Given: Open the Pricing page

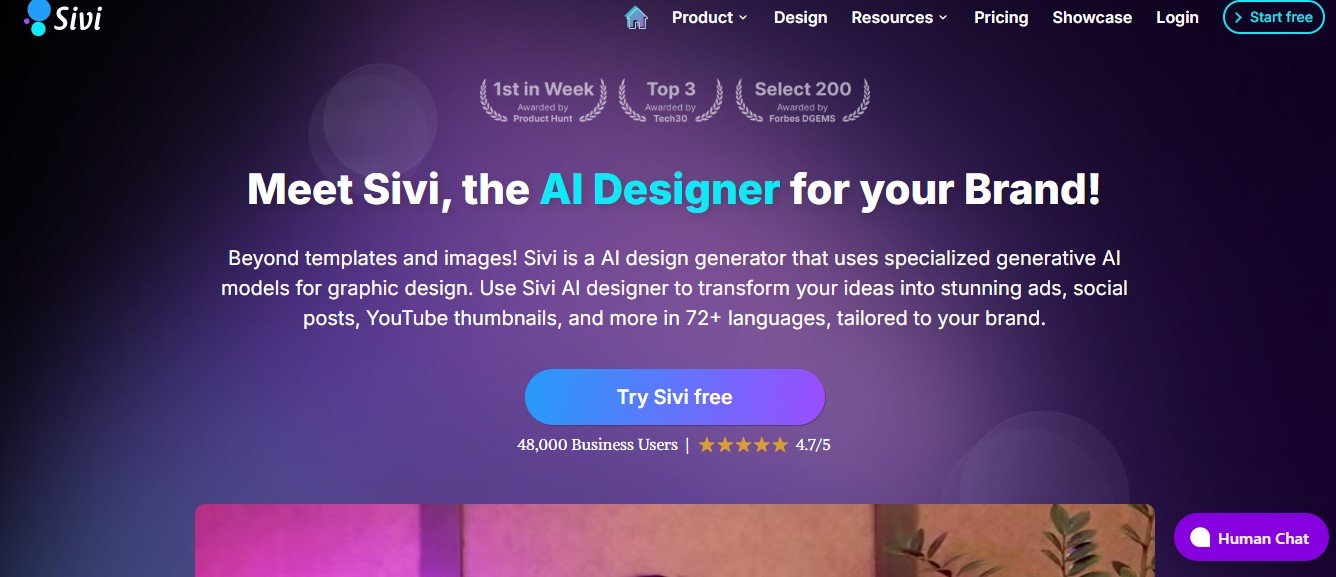Looking at the screenshot, I should [x=1001, y=17].
